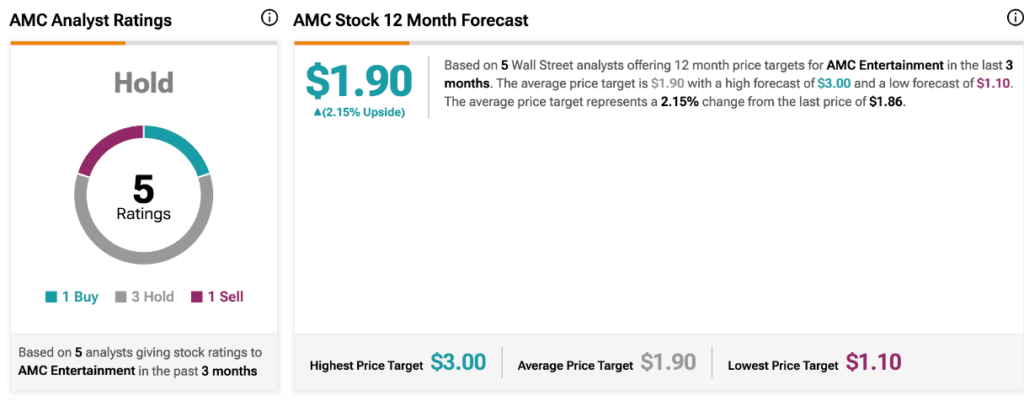Click AMC Entertainment in the forecast description
The image size is (1024, 401).
885,65
